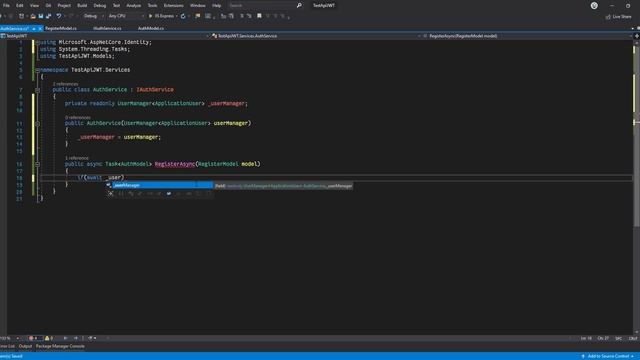Screen dimensions: 640x360
Task: Open the Error List tab
Action: coord(7,346)
